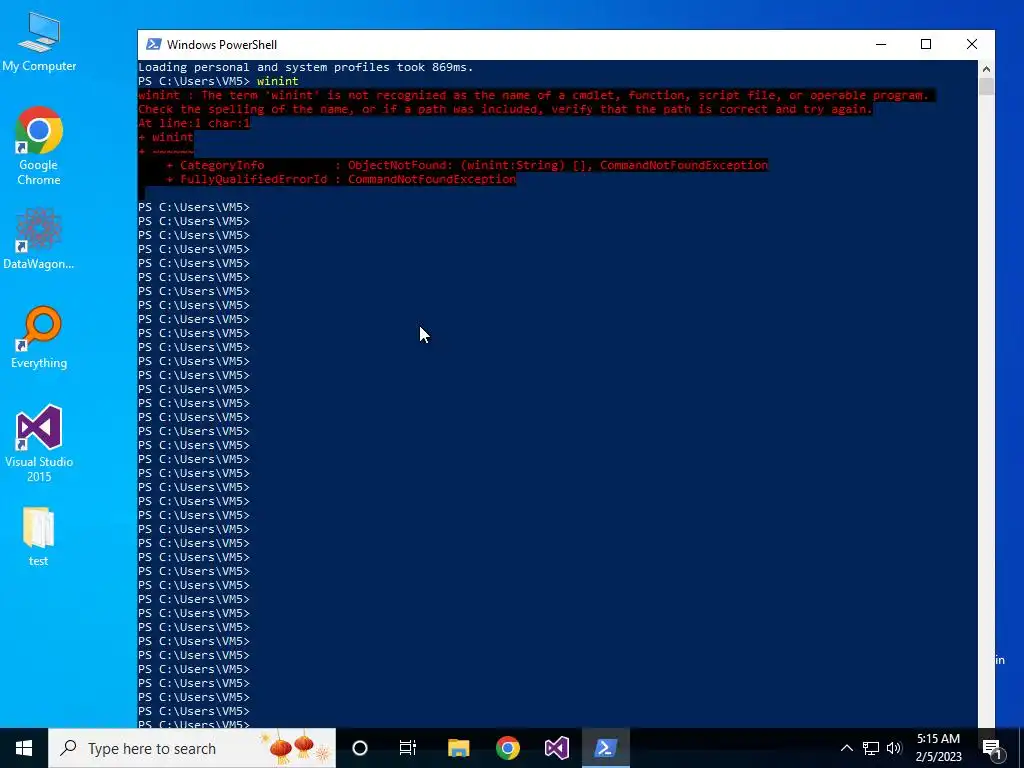Show hidden system tray icons
1024x768 pixels.
(846, 748)
